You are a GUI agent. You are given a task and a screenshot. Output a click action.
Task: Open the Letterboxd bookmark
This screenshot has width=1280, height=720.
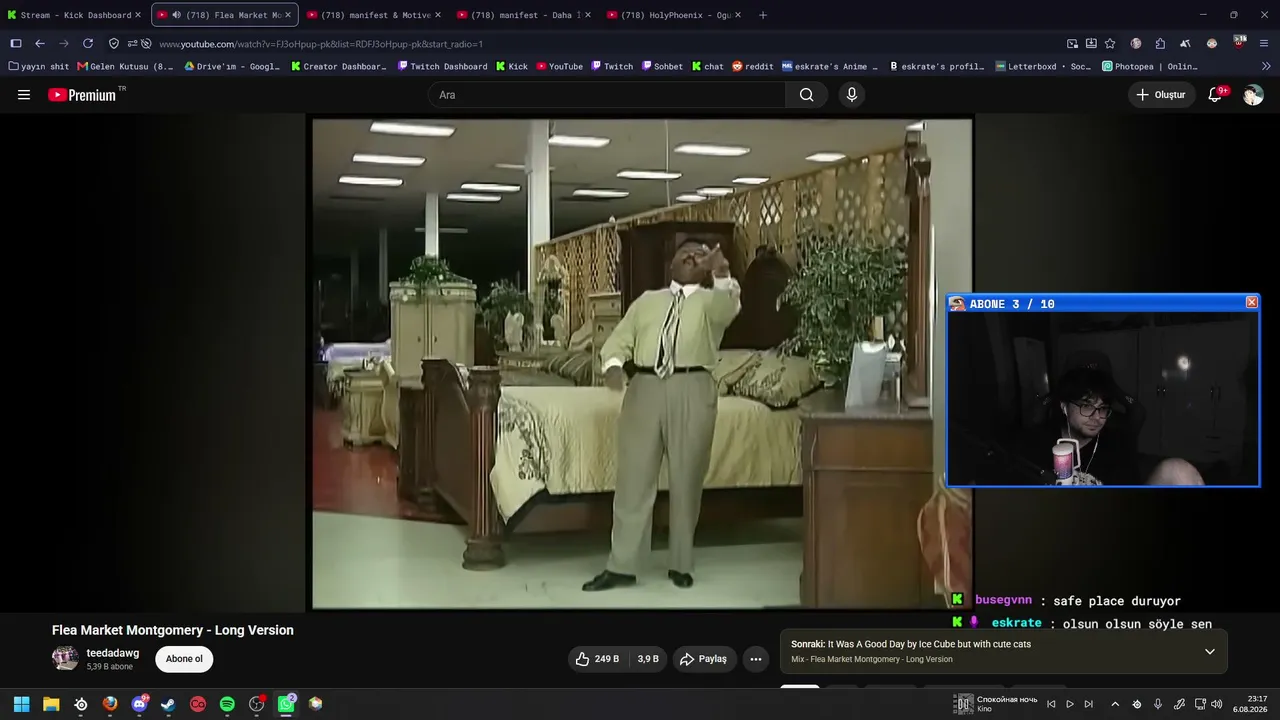[x=1044, y=67]
